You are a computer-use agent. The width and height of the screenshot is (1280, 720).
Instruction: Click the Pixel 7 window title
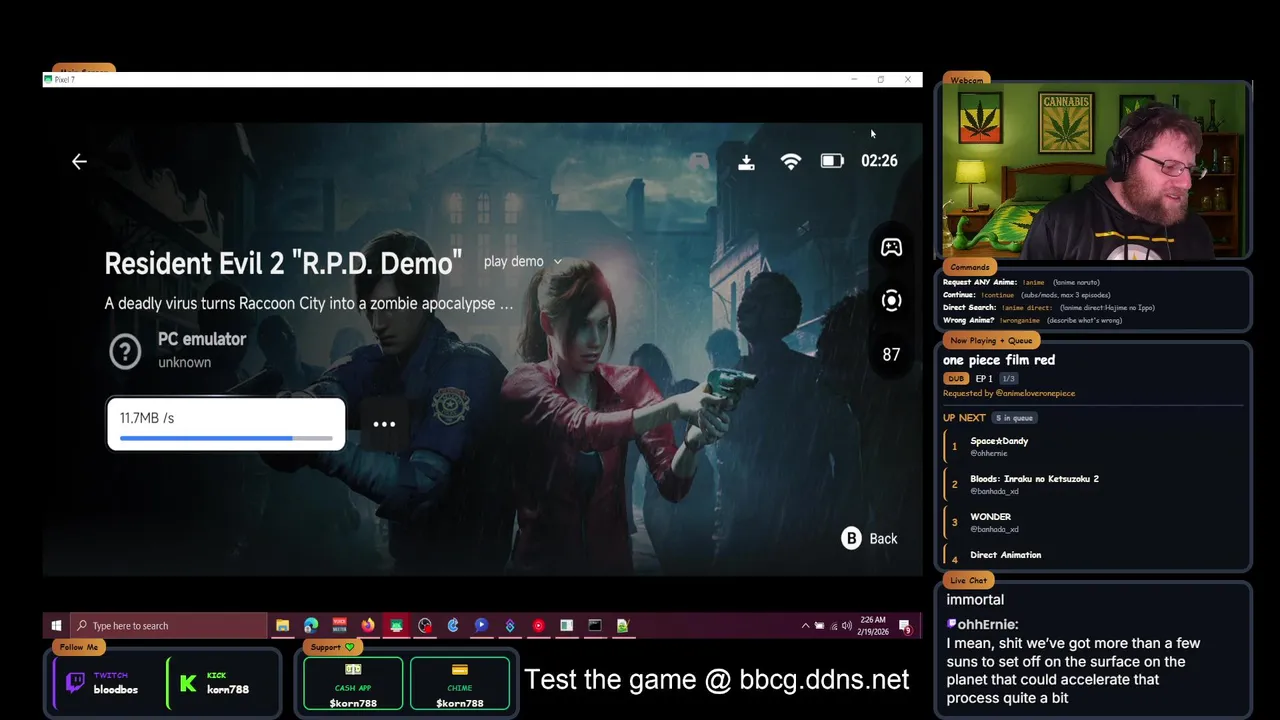click(x=65, y=79)
